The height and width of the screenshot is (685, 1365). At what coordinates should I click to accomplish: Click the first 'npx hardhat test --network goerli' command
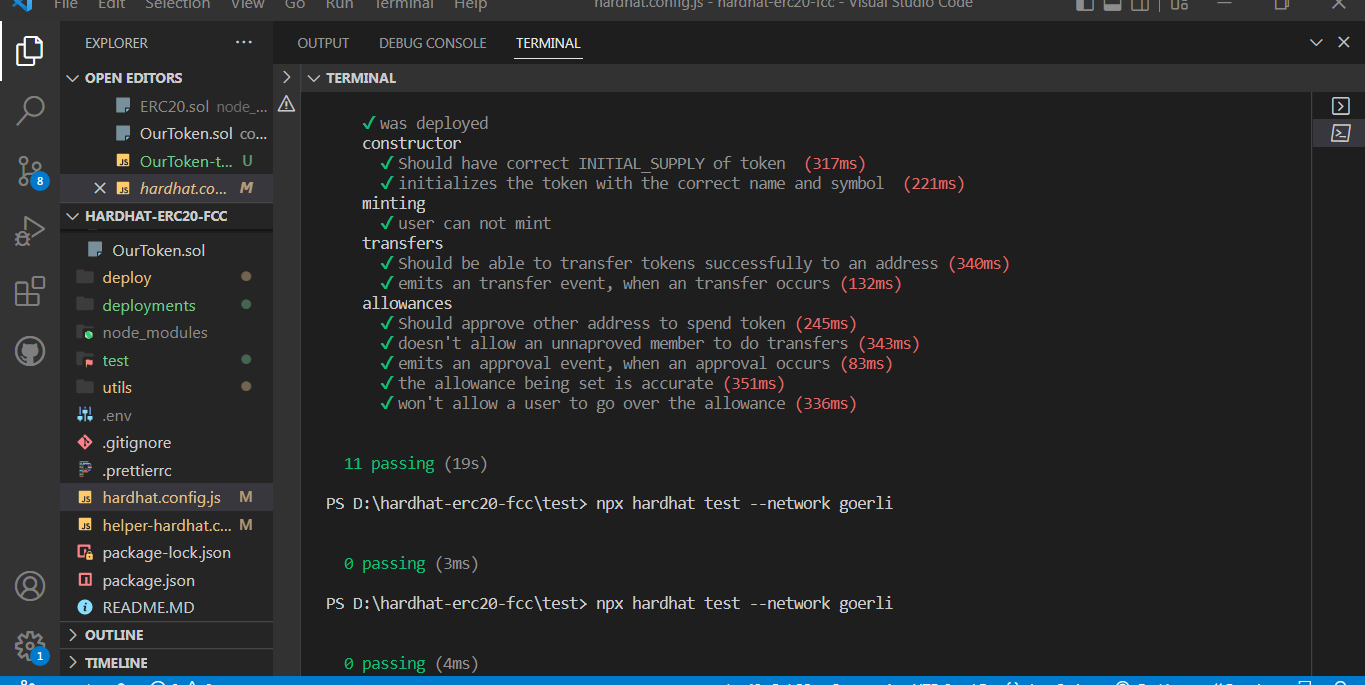[744, 504]
